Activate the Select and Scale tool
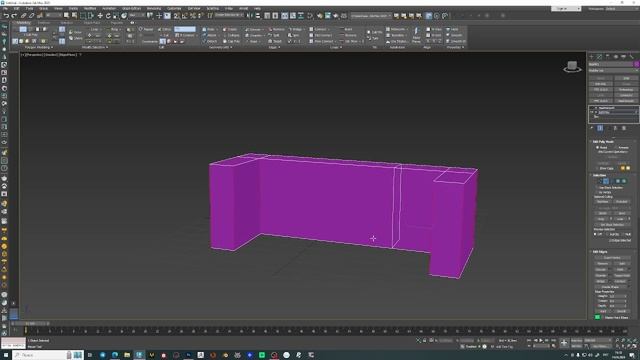Screen dimensions: 640x360 pyautogui.click(x=116, y=16)
